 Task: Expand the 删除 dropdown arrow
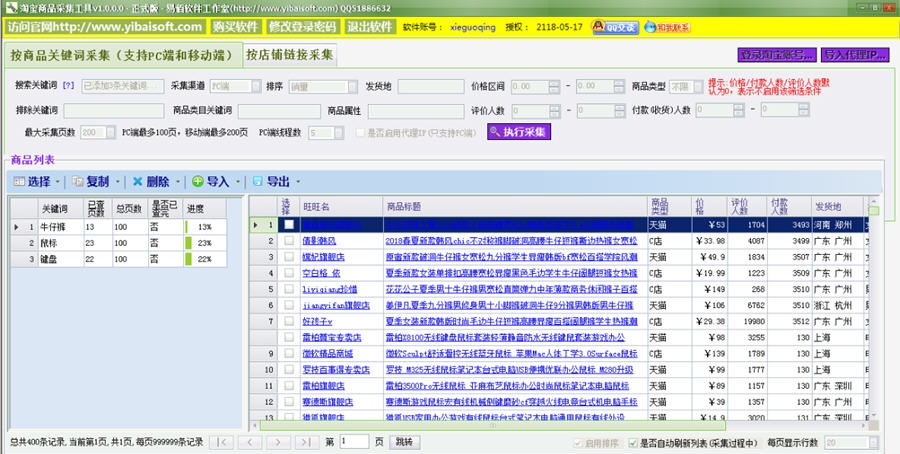click(x=178, y=183)
